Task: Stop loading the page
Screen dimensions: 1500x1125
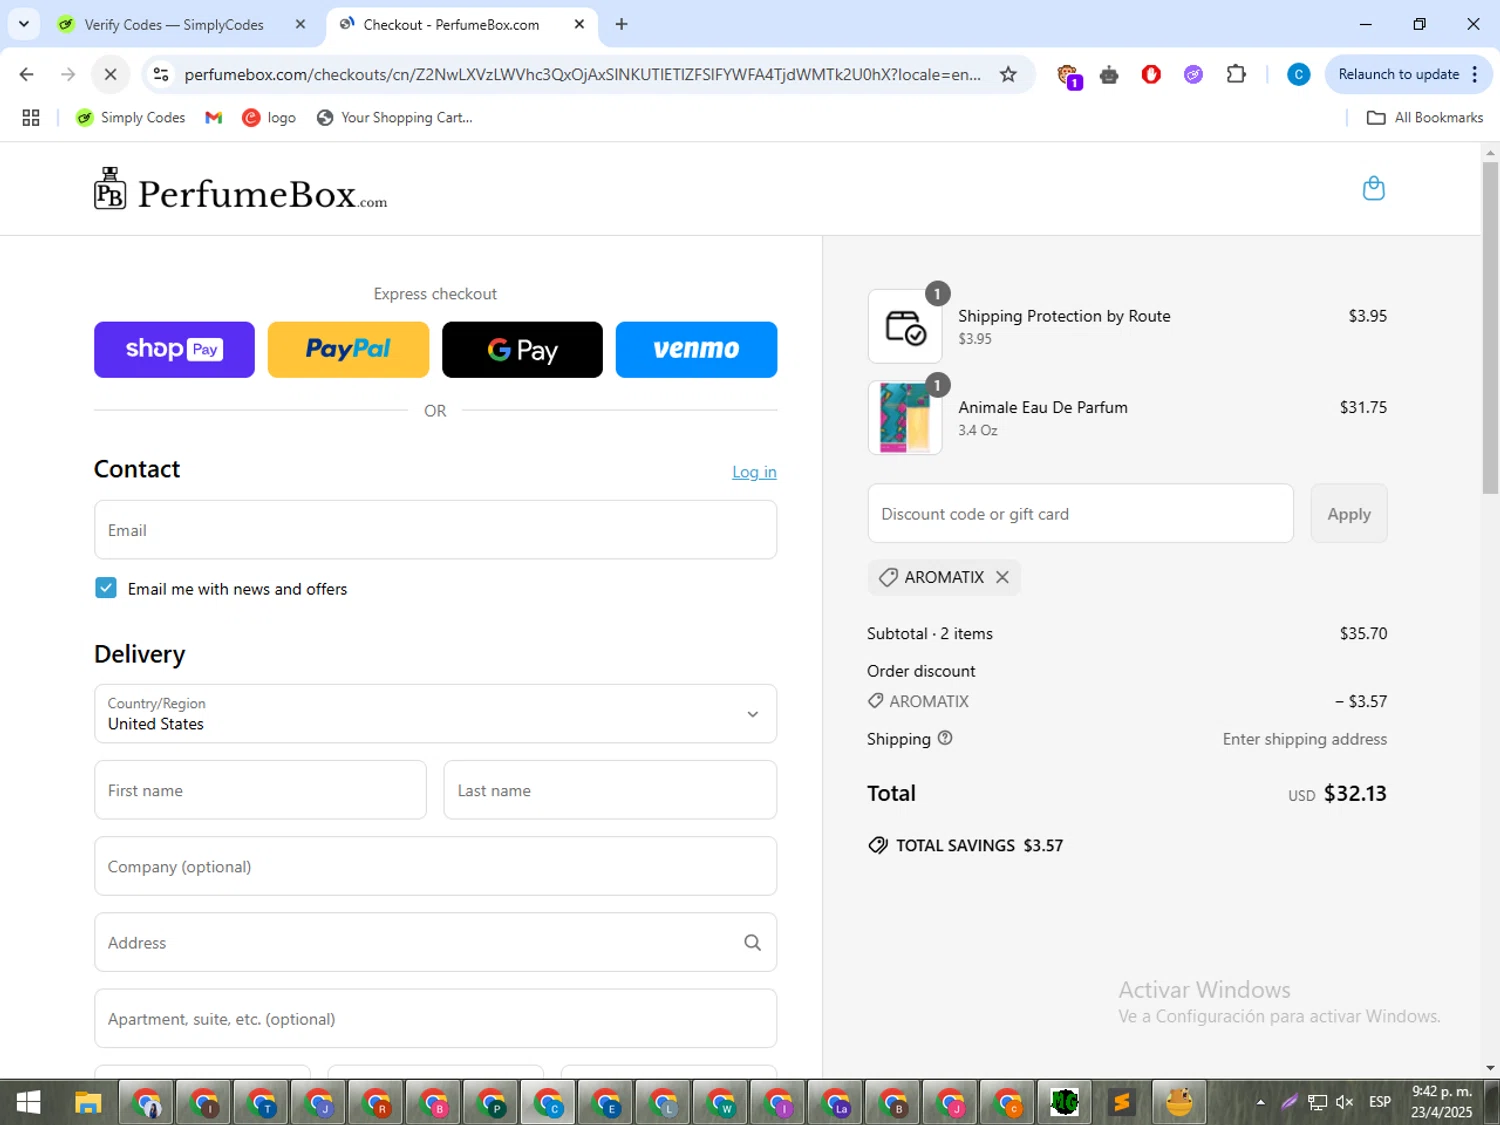Action: (111, 74)
